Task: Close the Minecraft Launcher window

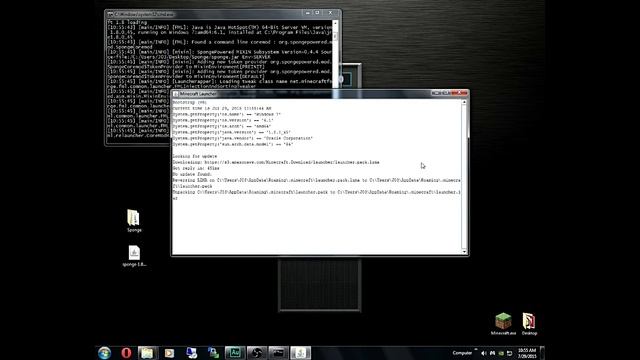Action: pos(460,93)
